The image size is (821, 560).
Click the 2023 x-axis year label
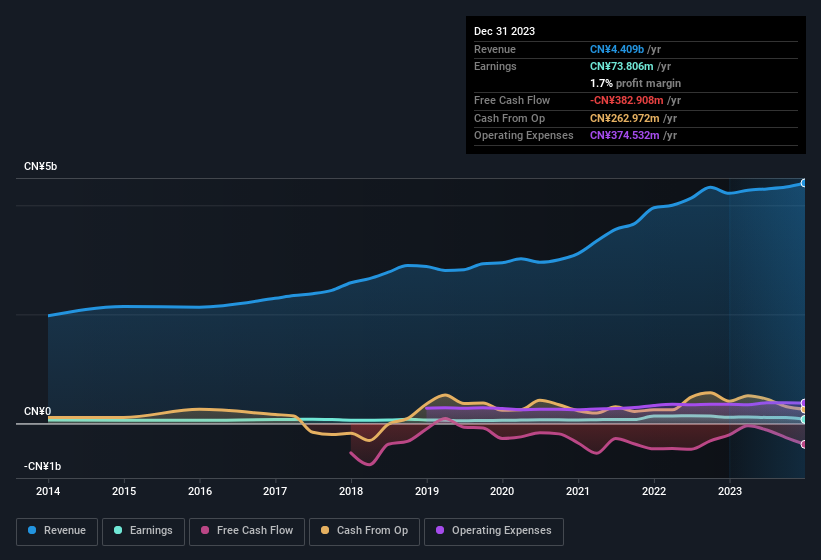pyautogui.click(x=730, y=491)
